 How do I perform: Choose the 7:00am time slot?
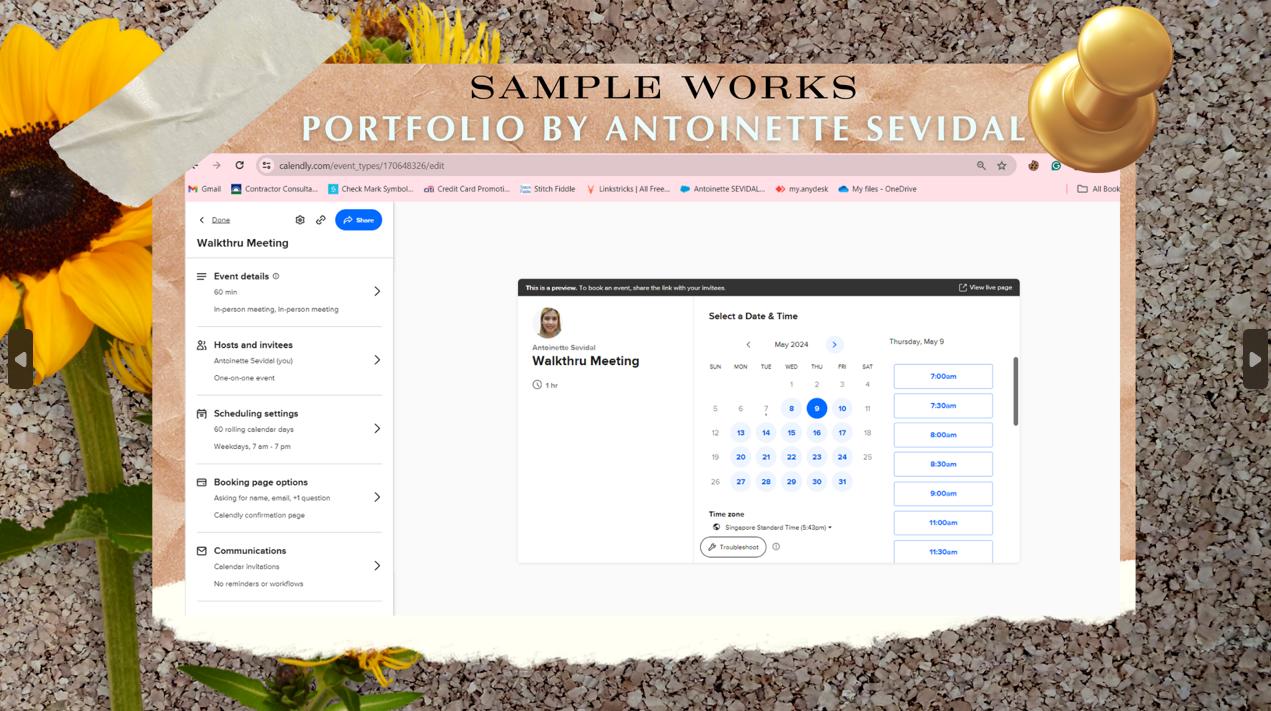click(943, 377)
